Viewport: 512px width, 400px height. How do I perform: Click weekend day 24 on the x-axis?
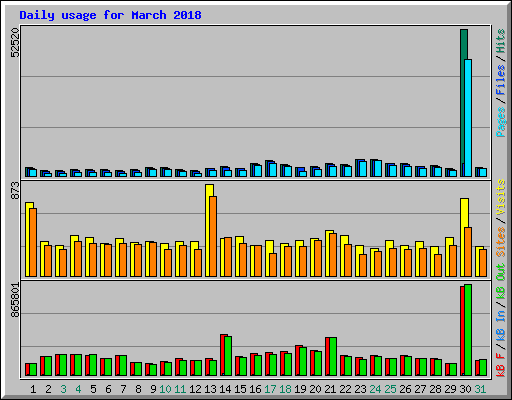pos(375,389)
